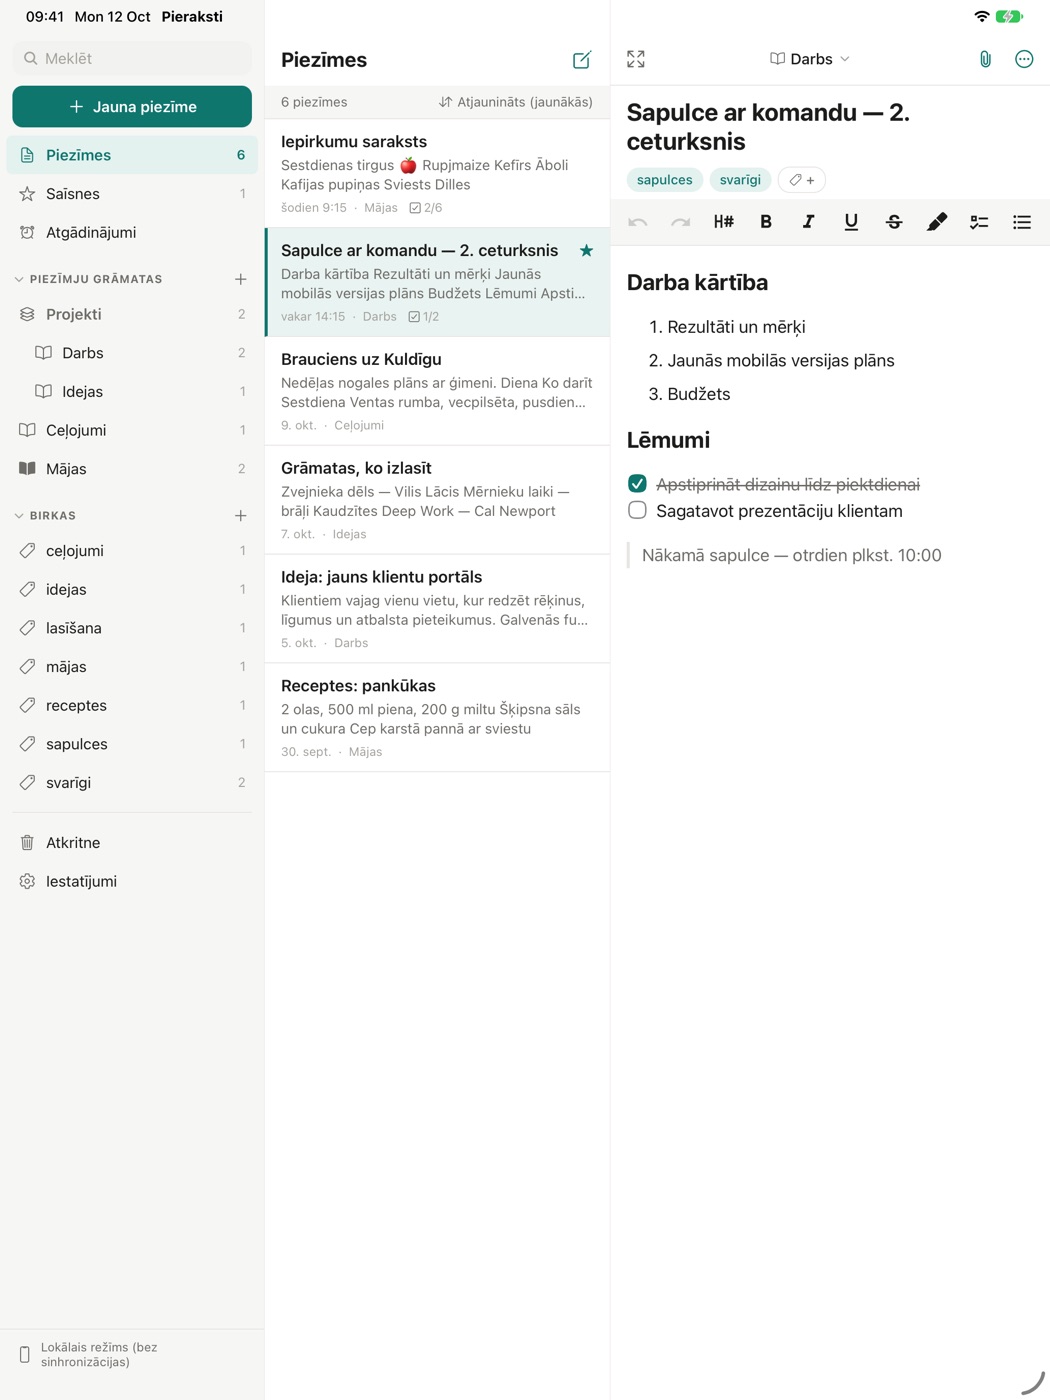Toggle italic formatting
Image resolution: width=1050 pixels, height=1400 pixels.
click(x=808, y=222)
